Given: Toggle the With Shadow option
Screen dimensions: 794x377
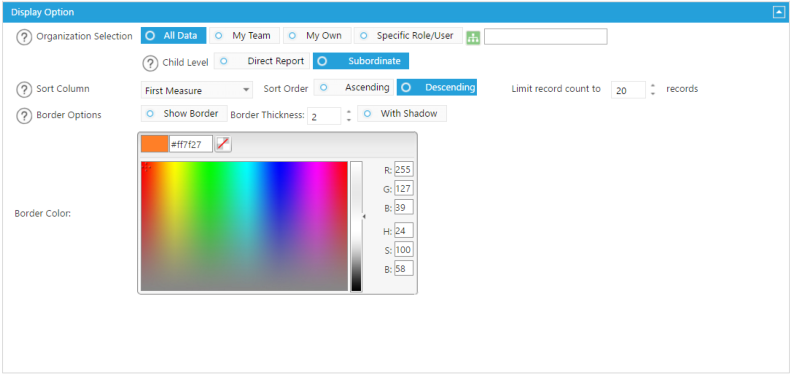Looking at the screenshot, I should click(402, 114).
